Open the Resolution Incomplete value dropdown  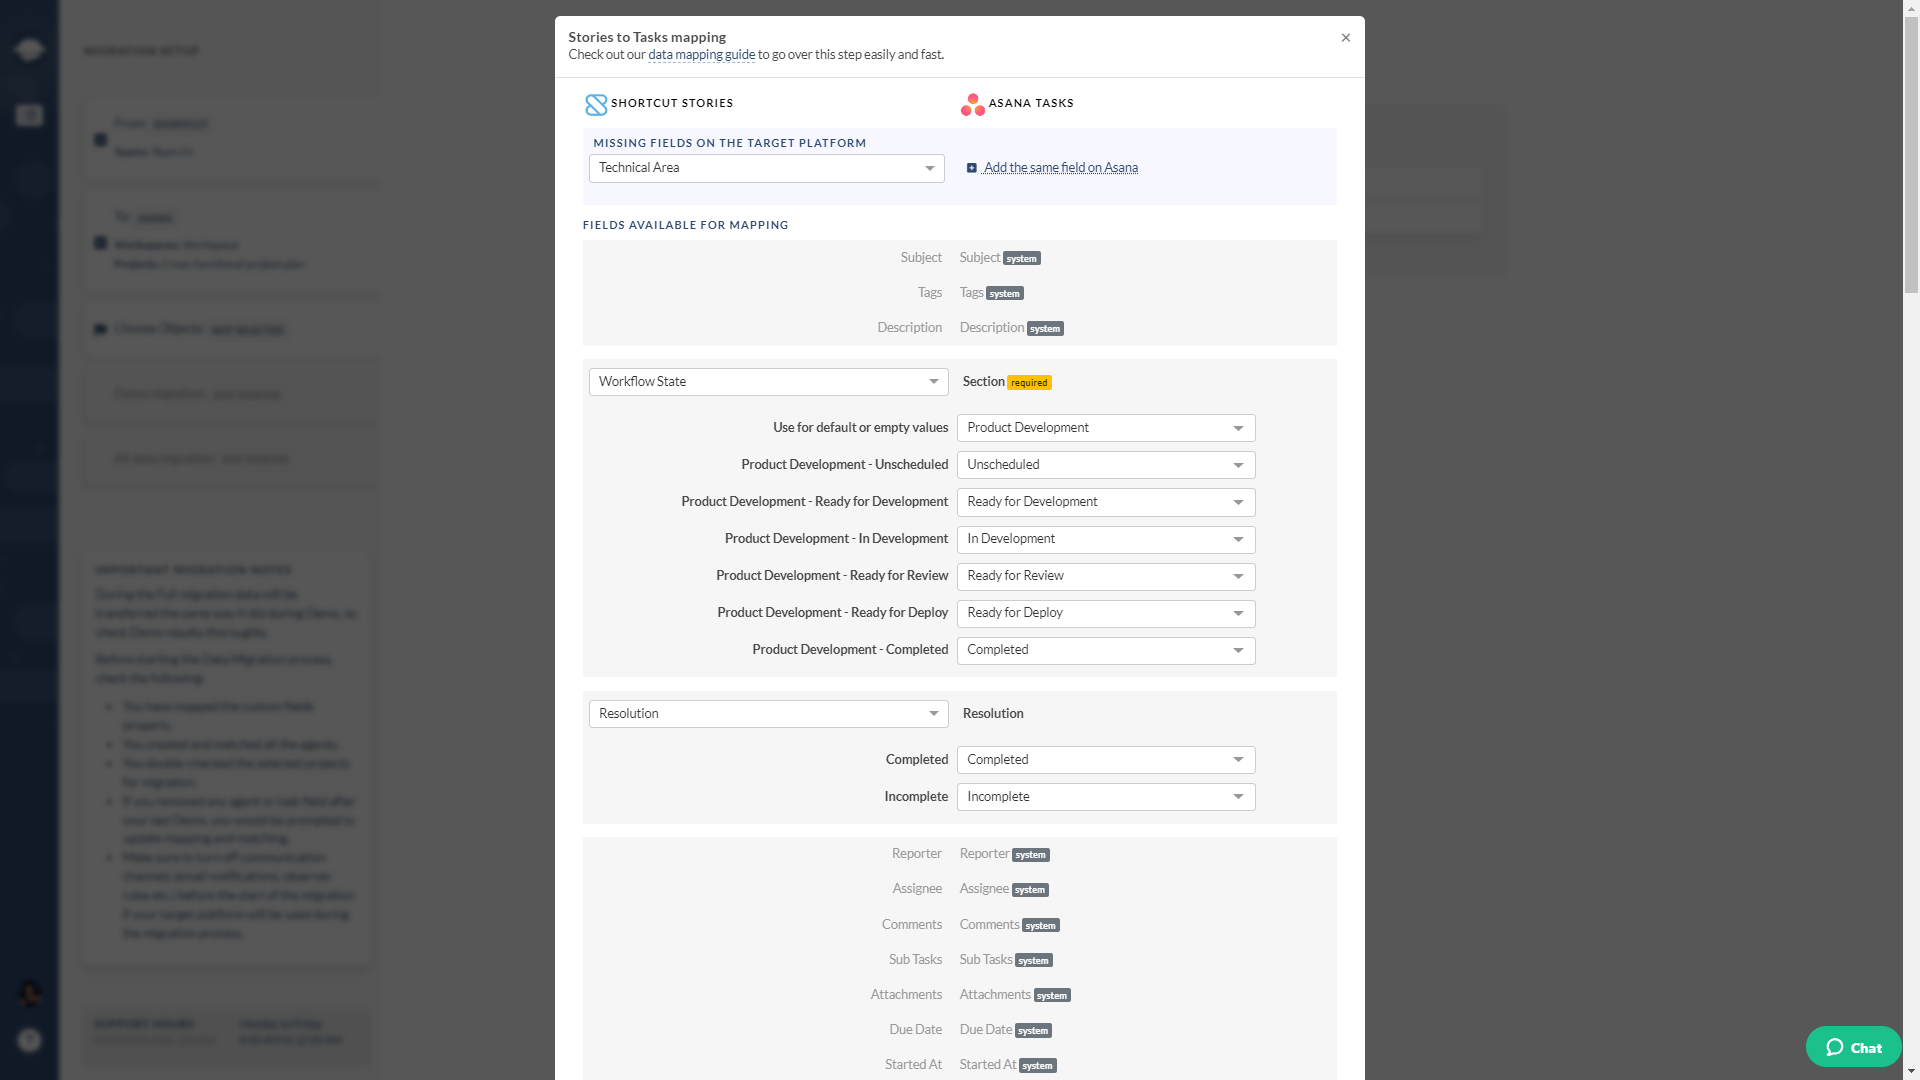[x=1106, y=797]
